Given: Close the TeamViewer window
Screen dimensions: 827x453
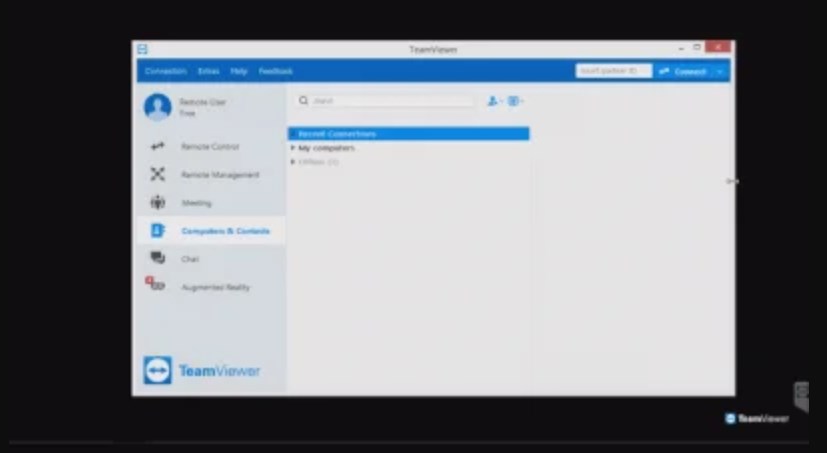Looking at the screenshot, I should coord(717,47).
